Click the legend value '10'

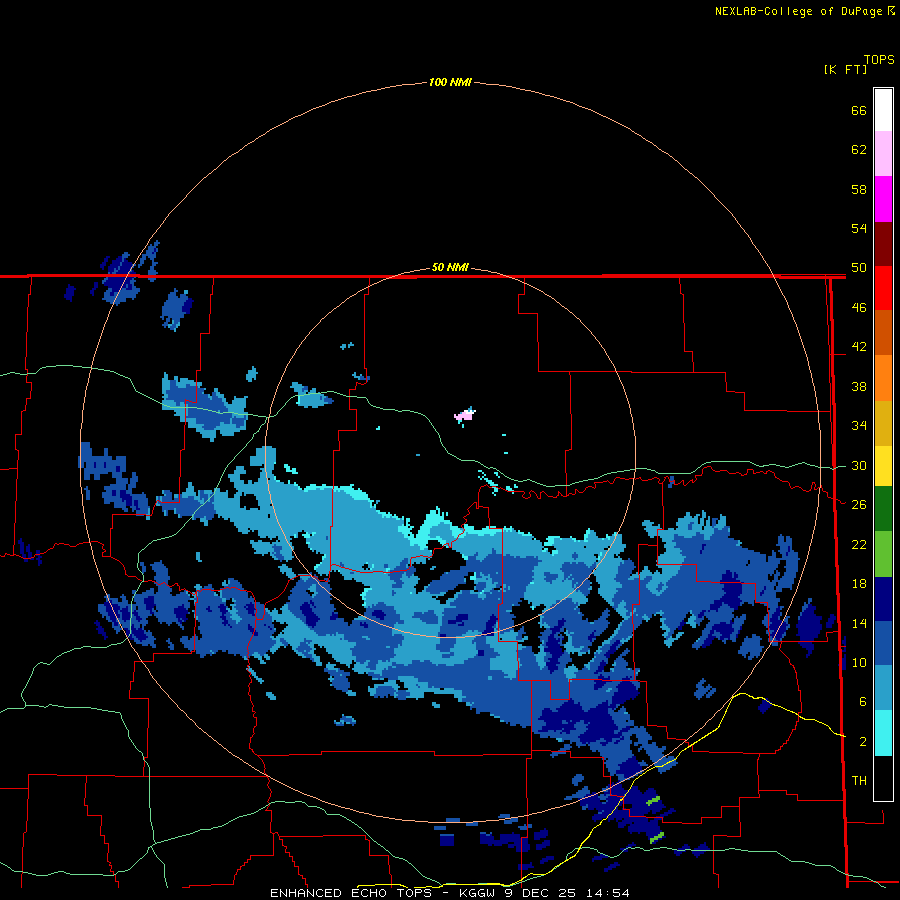pyautogui.click(x=859, y=663)
